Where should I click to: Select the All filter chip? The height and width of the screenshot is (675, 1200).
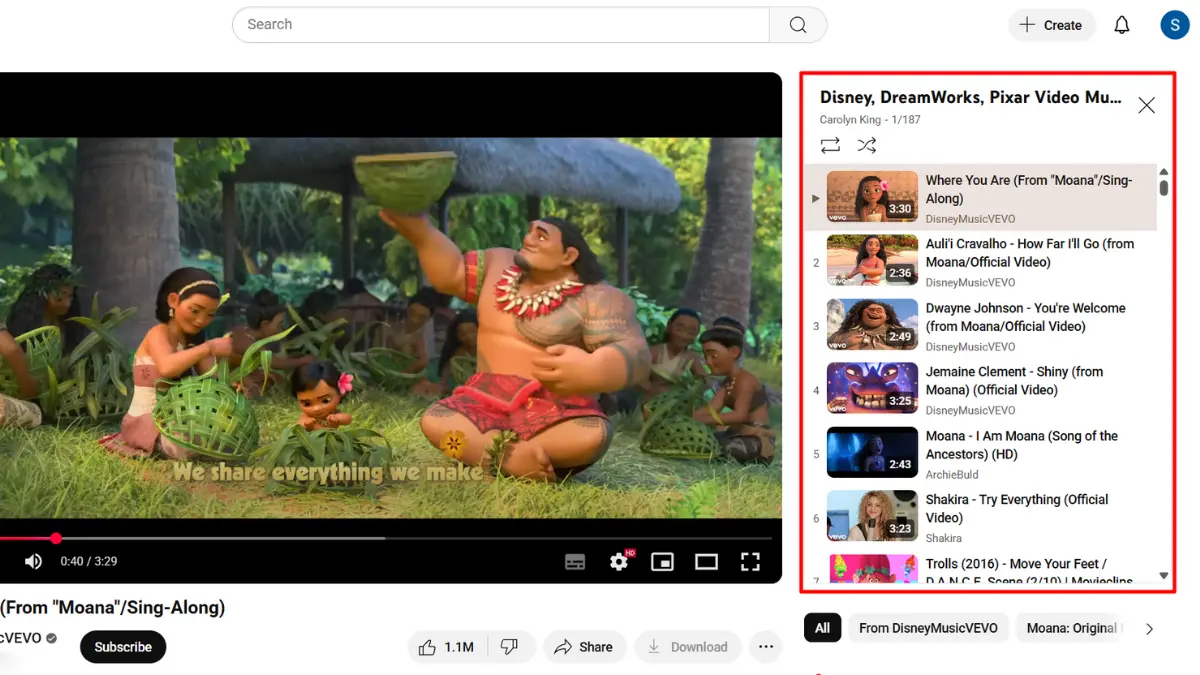pos(822,629)
